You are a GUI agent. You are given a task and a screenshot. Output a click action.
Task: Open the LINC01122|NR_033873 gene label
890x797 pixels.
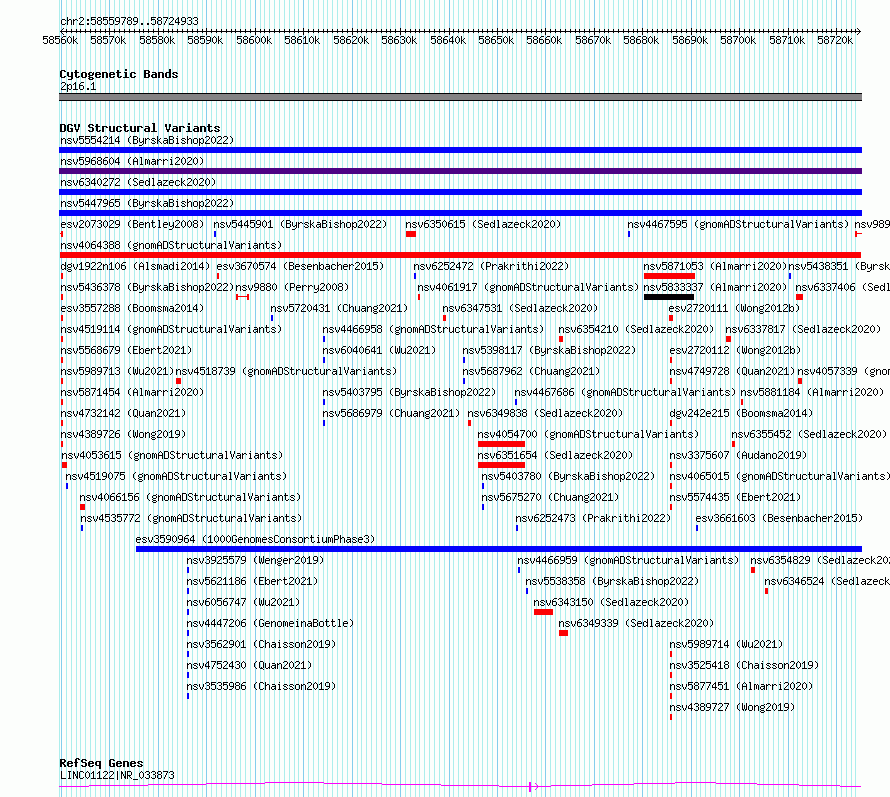click(117, 775)
